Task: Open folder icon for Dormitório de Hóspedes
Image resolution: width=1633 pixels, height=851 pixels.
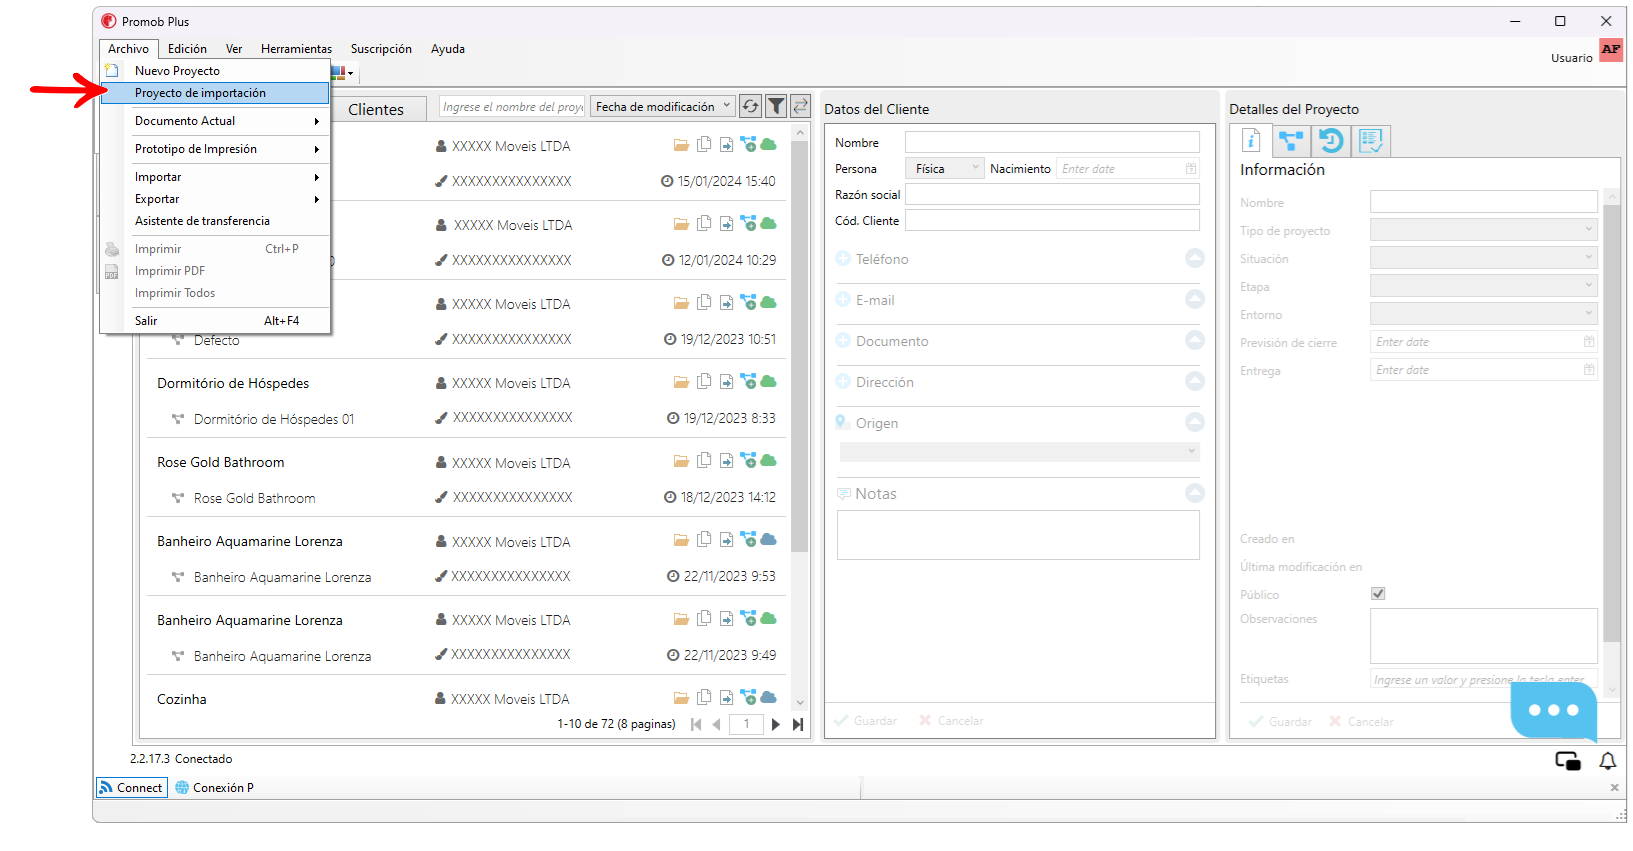Action: coord(681,382)
